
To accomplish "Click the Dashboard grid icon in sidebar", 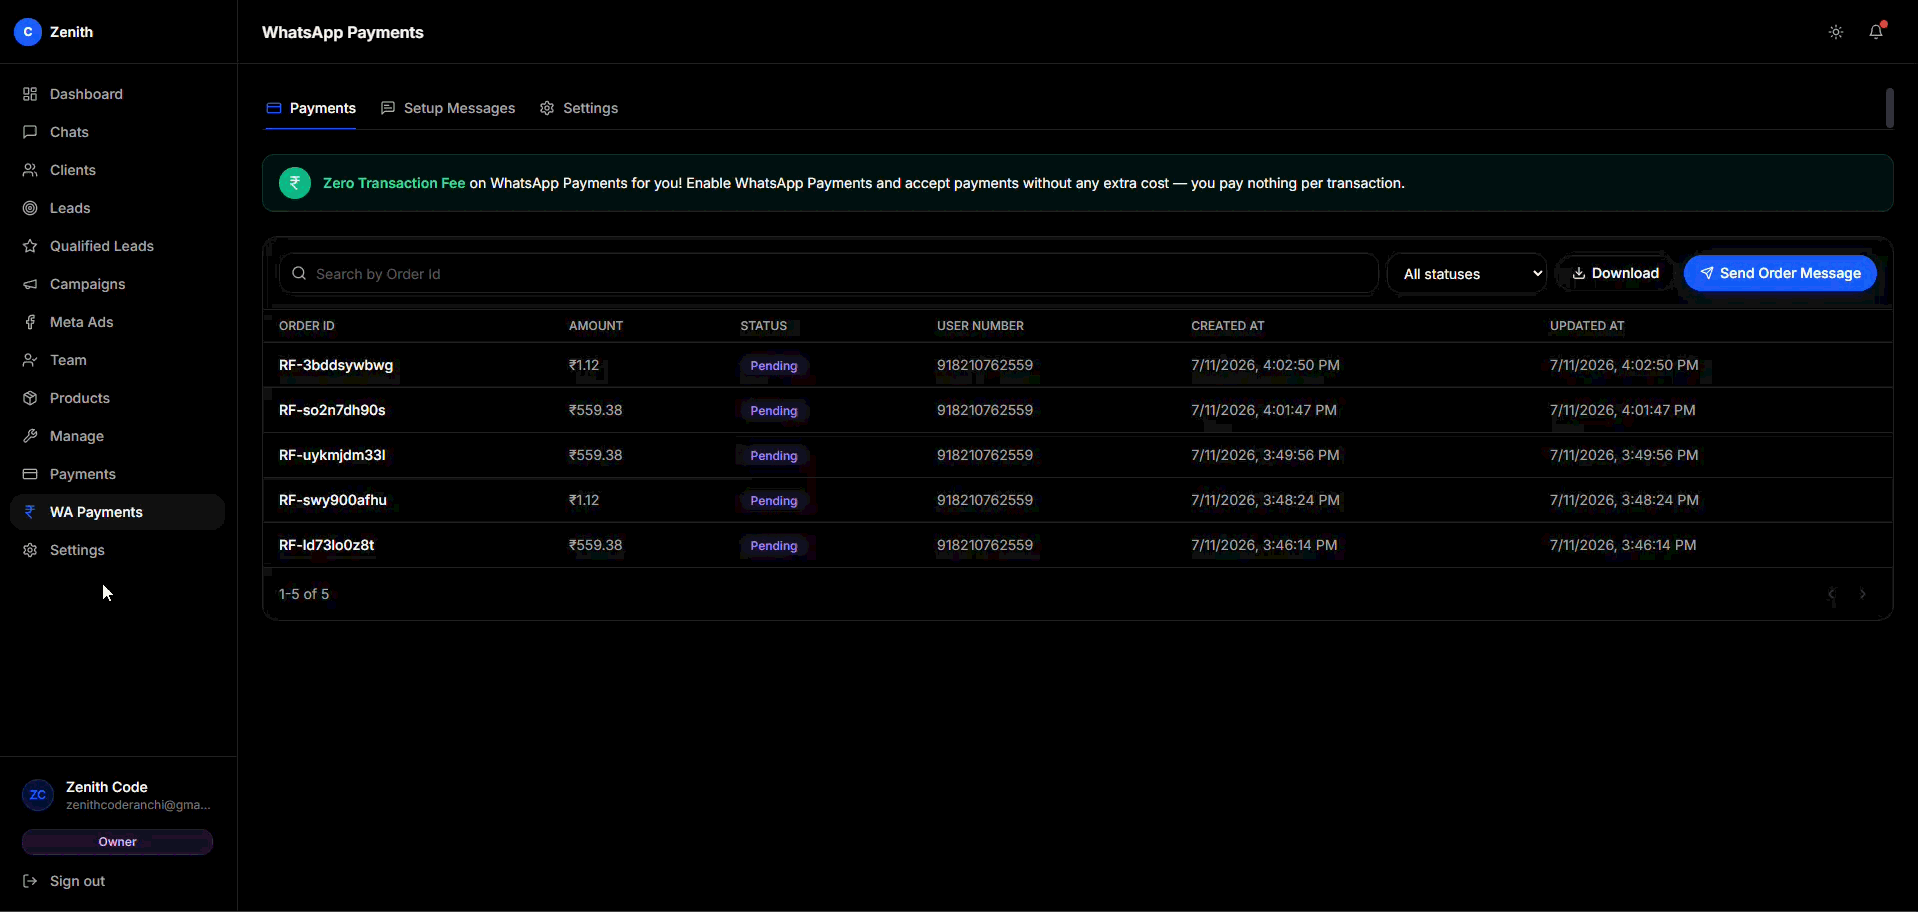I will pos(30,94).
